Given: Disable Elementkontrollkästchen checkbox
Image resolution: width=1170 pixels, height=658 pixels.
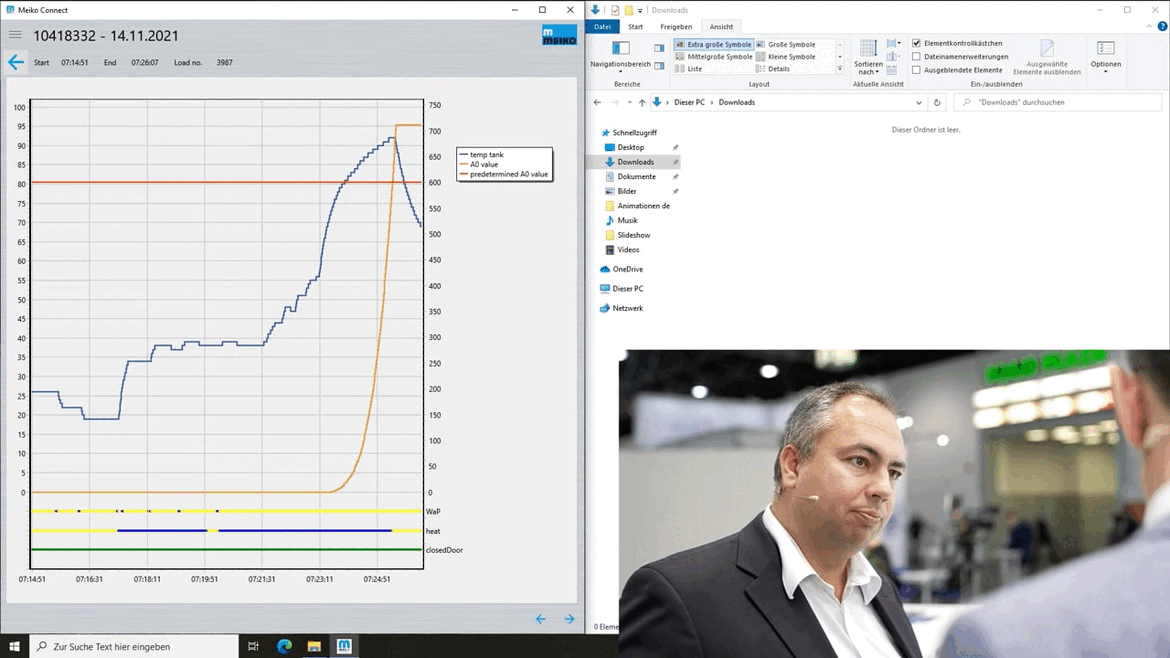Looking at the screenshot, I should (x=916, y=43).
